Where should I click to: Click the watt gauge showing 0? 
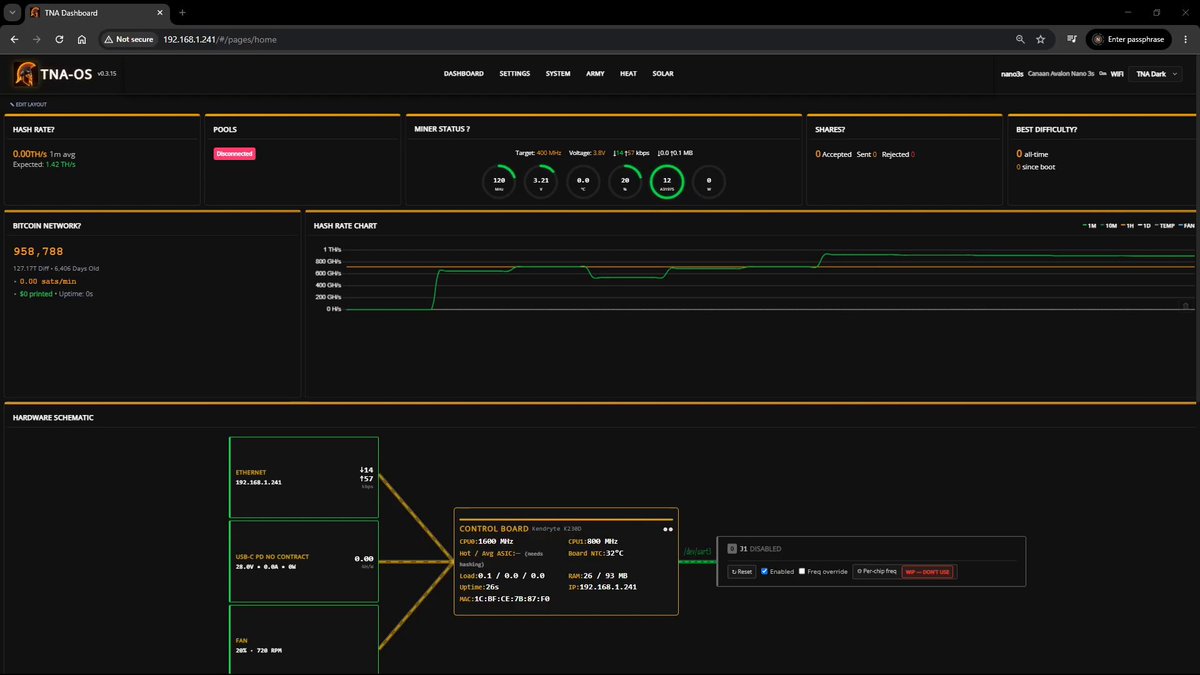click(x=709, y=182)
